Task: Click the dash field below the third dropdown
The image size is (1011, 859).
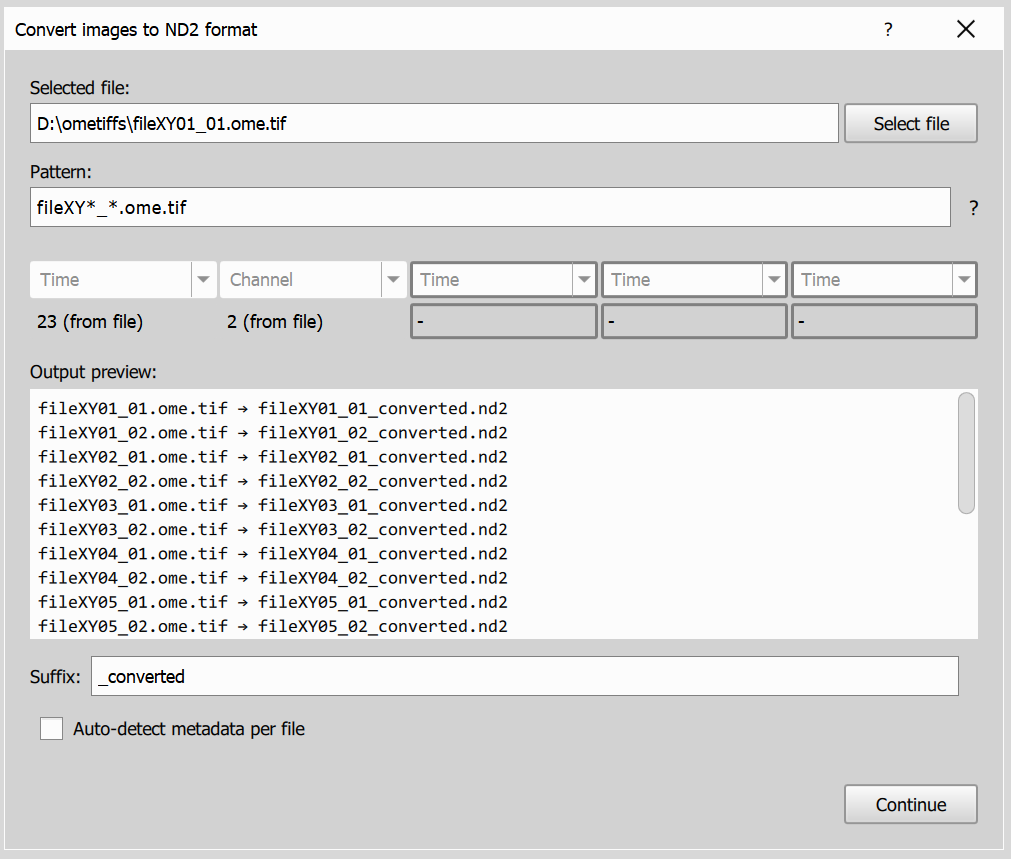Action: point(503,321)
